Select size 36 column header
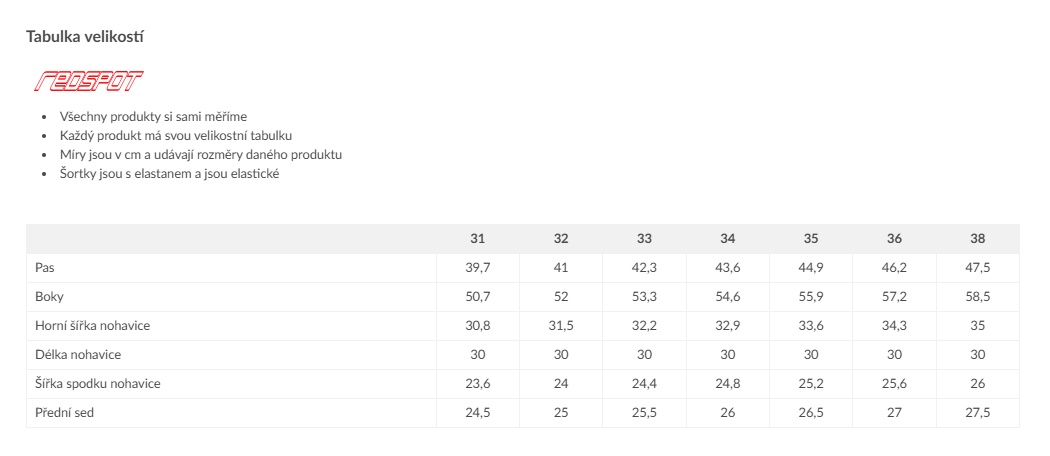1050x456 pixels. 894,239
